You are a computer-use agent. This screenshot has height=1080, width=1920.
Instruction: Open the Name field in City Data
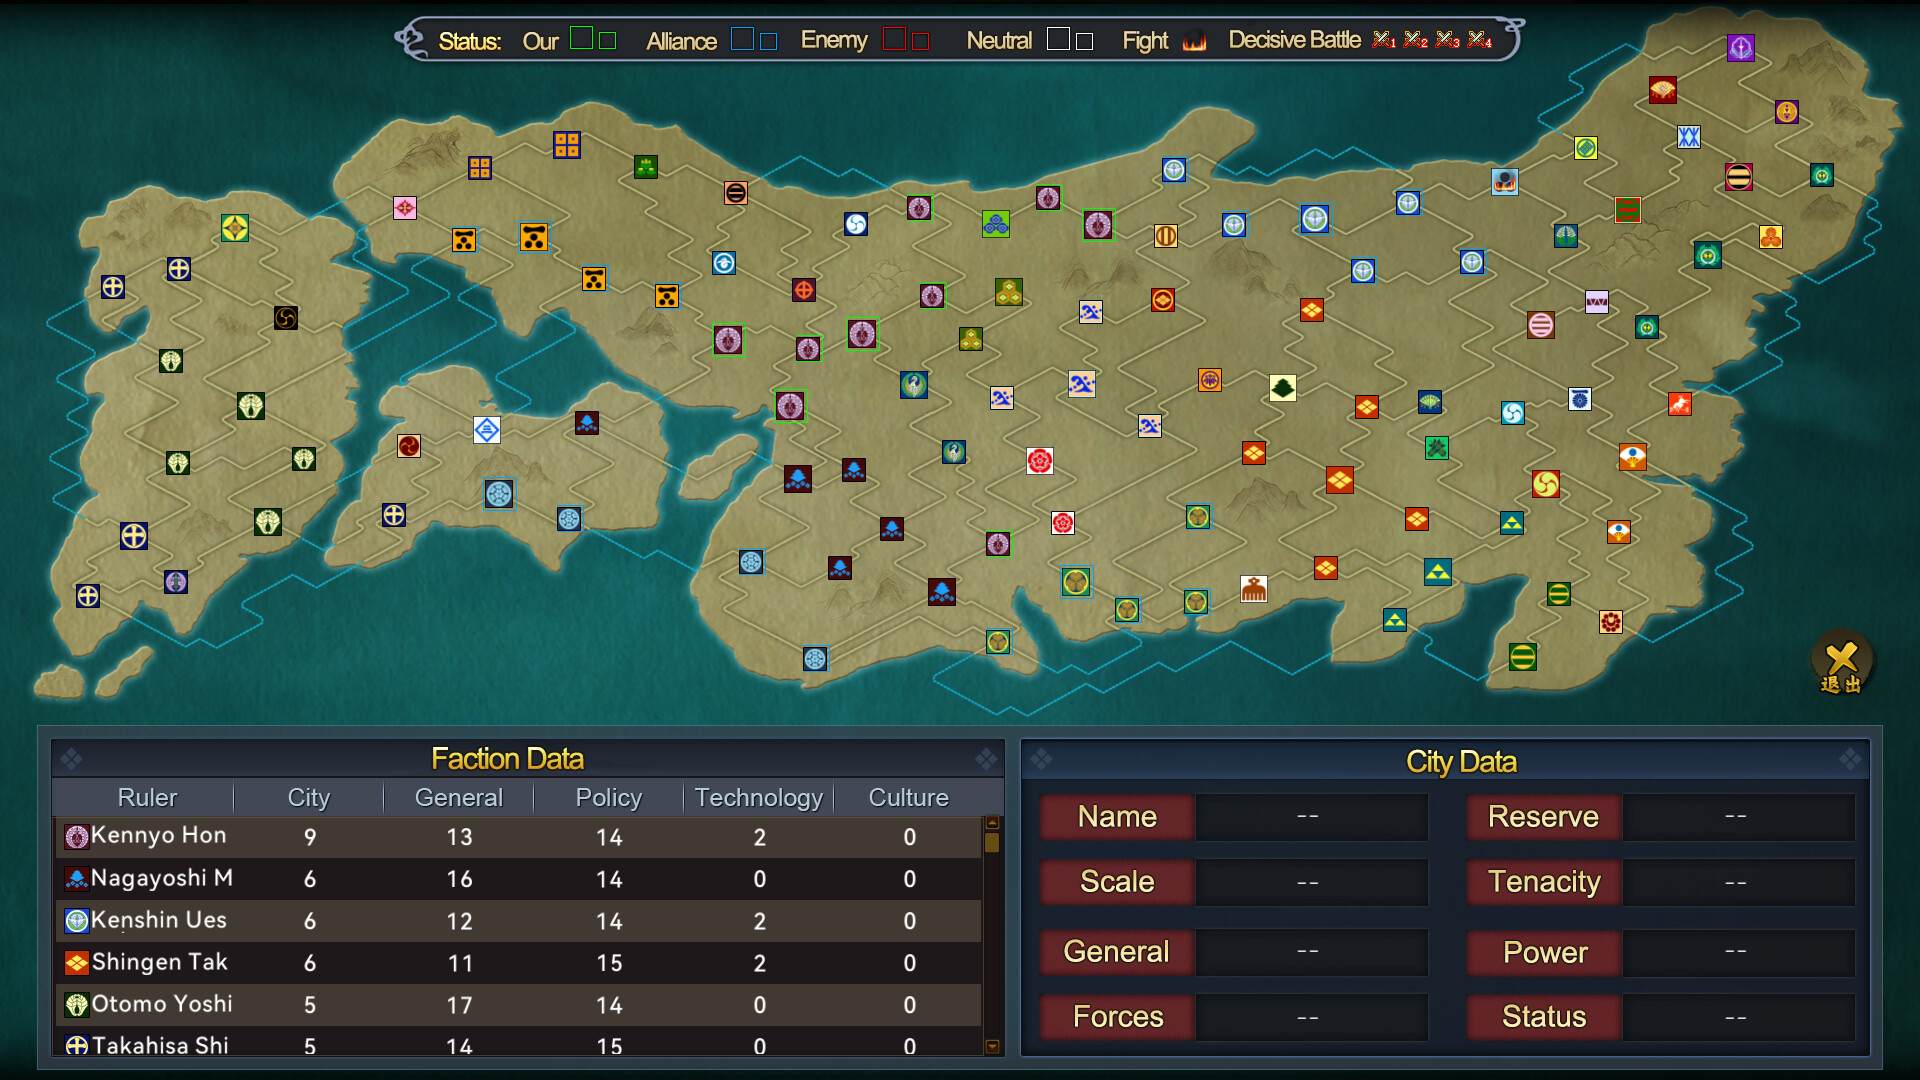[1116, 817]
